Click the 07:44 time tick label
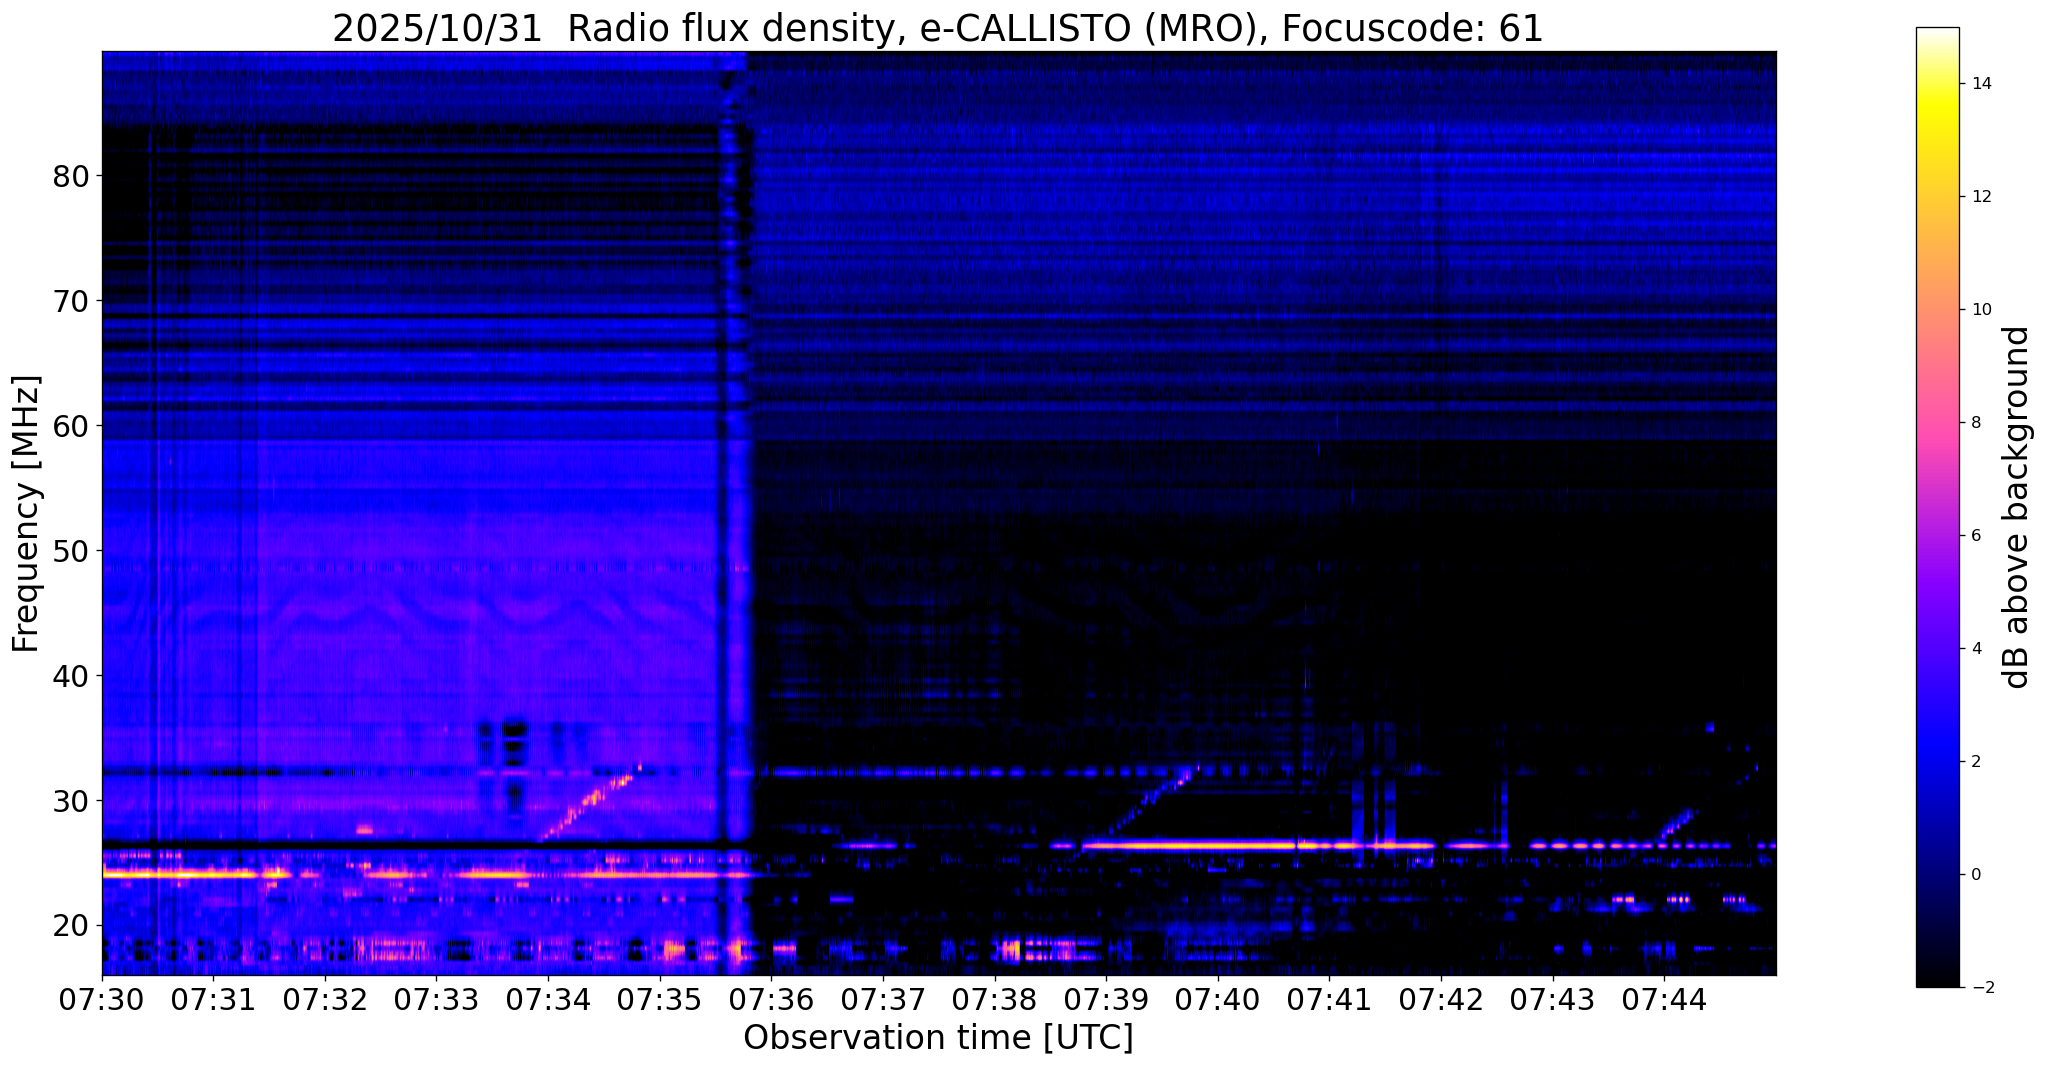This screenshot has height=1067, width=2047. coord(1665,1000)
